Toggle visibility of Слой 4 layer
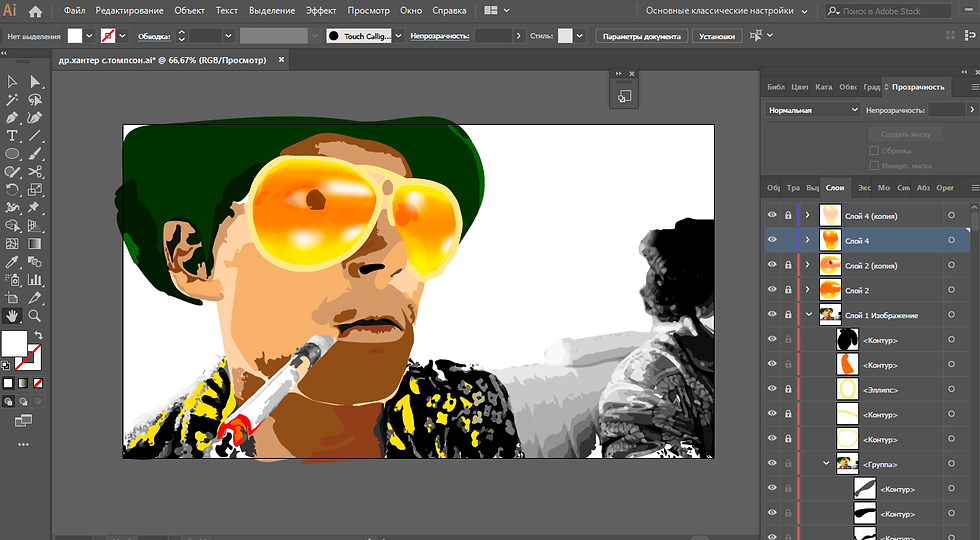This screenshot has width=980, height=540. tap(772, 240)
